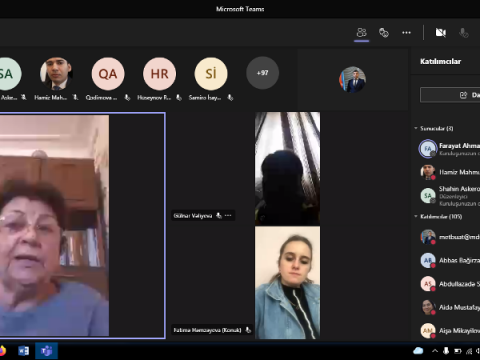Click the Katılımcılar panel heading
Viewport: 480px width, 360px height.
440,61
